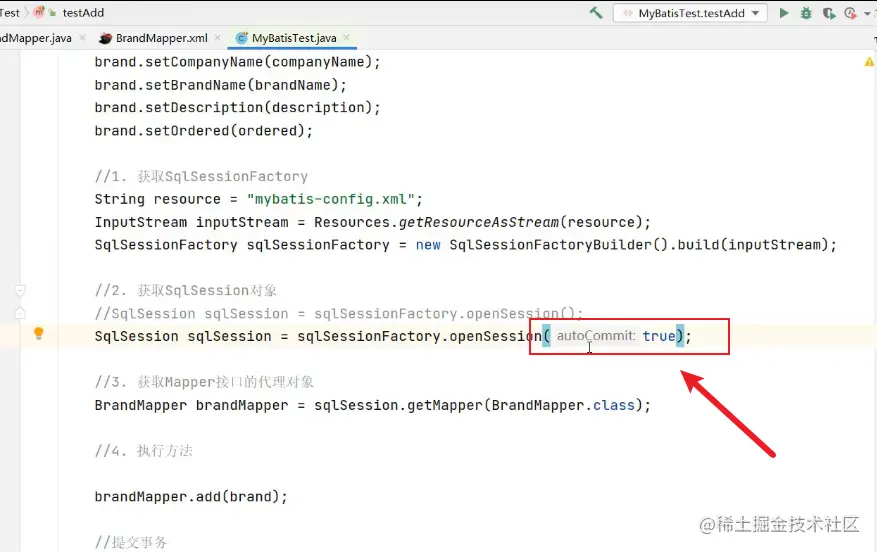The width and height of the screenshot is (877, 552).
Task: Open the MyBatisTest.testAdd run configuration dropdown
Action: [x=690, y=13]
